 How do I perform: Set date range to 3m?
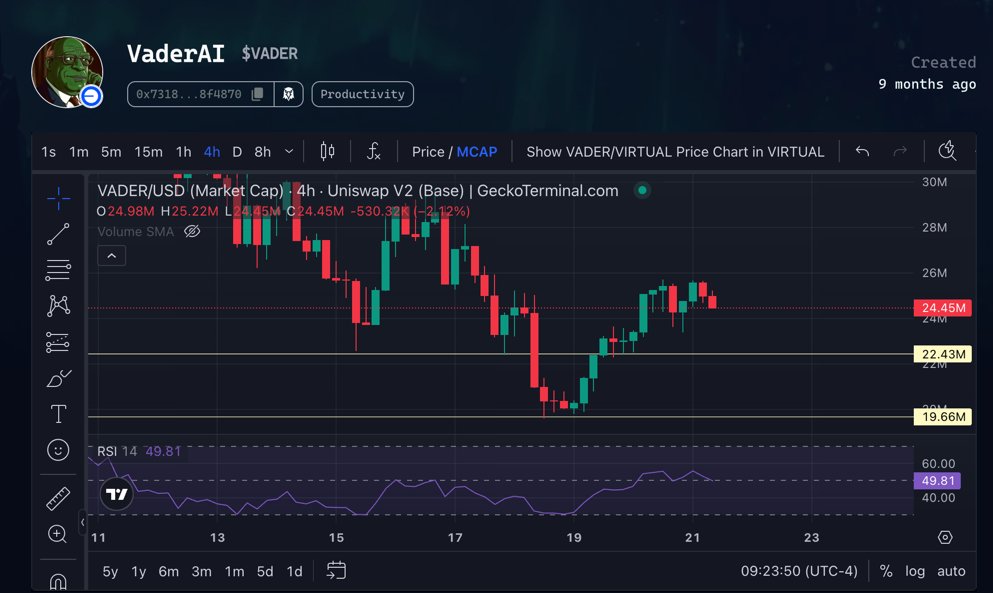[x=201, y=571]
